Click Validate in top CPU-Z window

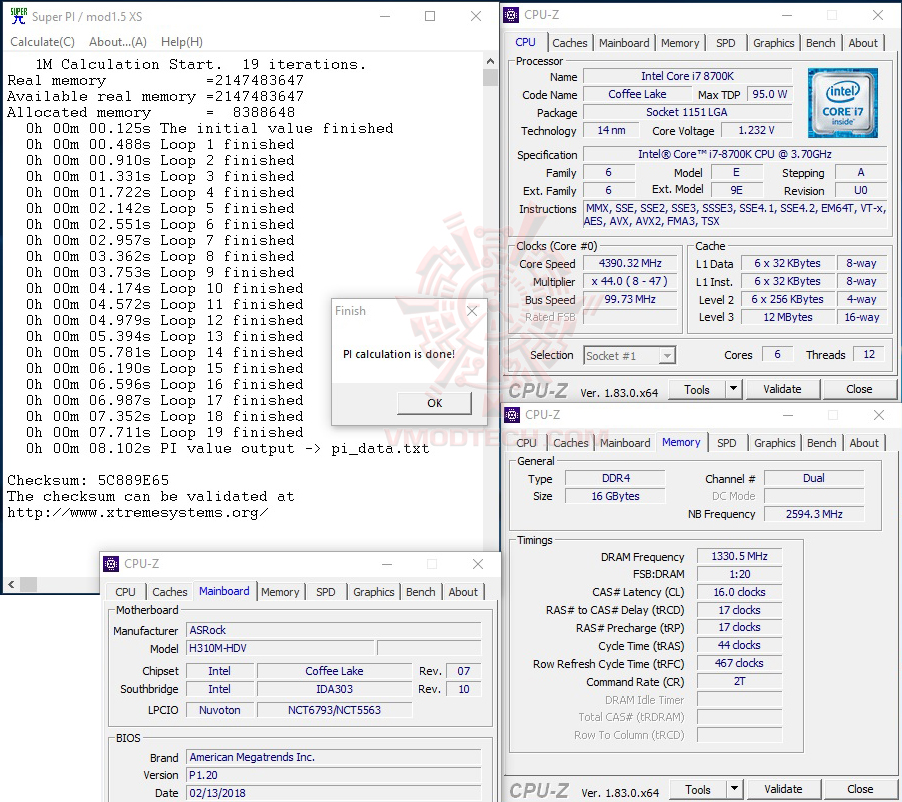point(782,389)
